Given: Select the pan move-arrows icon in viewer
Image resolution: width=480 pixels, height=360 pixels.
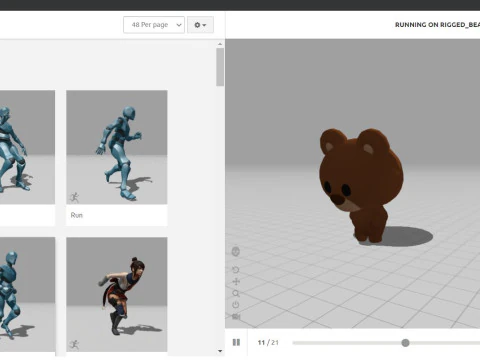Looking at the screenshot, I should coord(236,282).
